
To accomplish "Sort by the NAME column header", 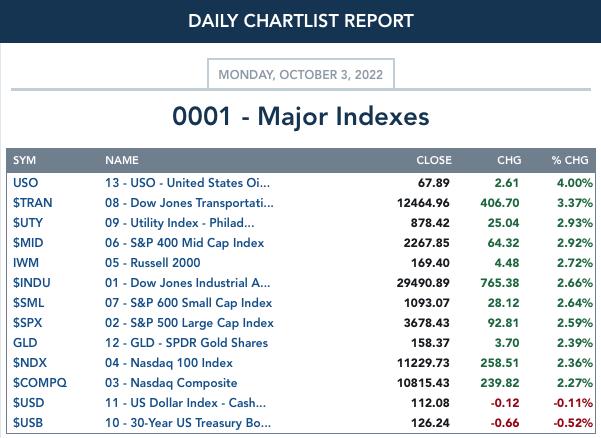I will [122, 160].
